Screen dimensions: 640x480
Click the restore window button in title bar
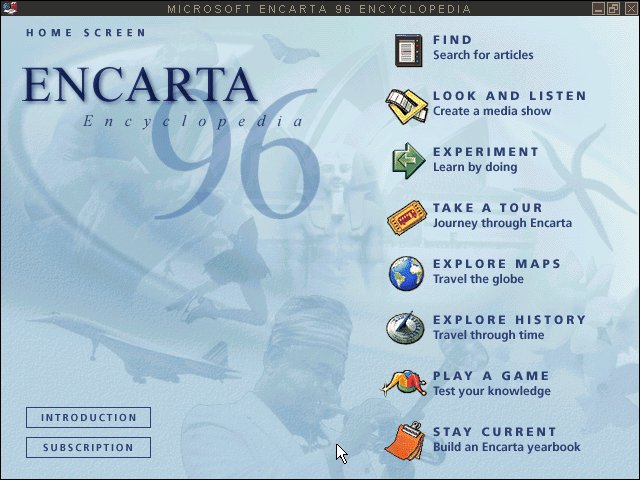coord(613,8)
